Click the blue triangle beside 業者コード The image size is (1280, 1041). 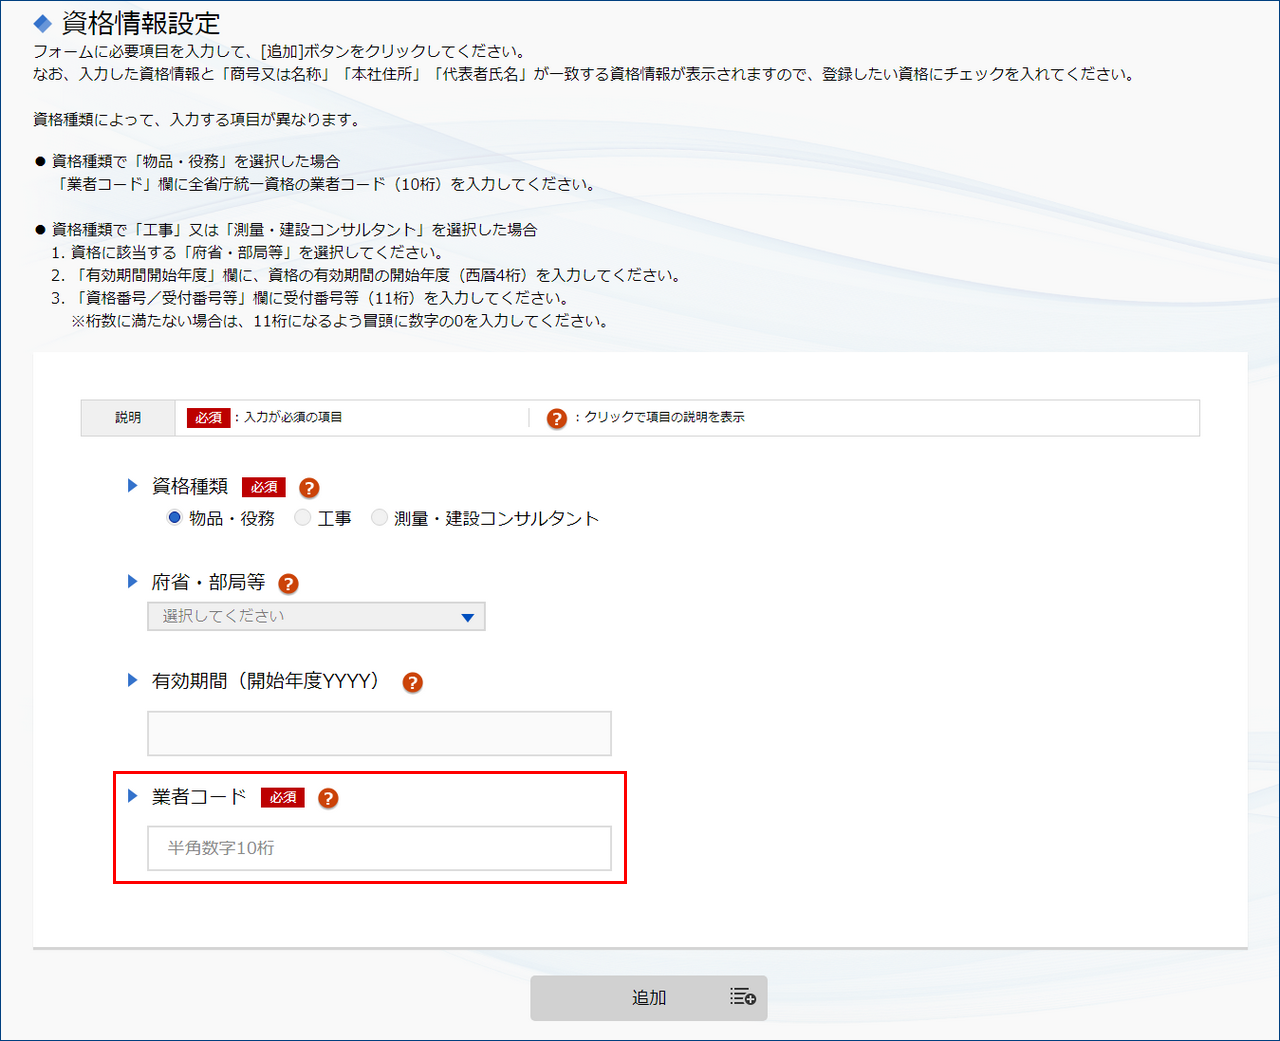pyautogui.click(x=132, y=796)
